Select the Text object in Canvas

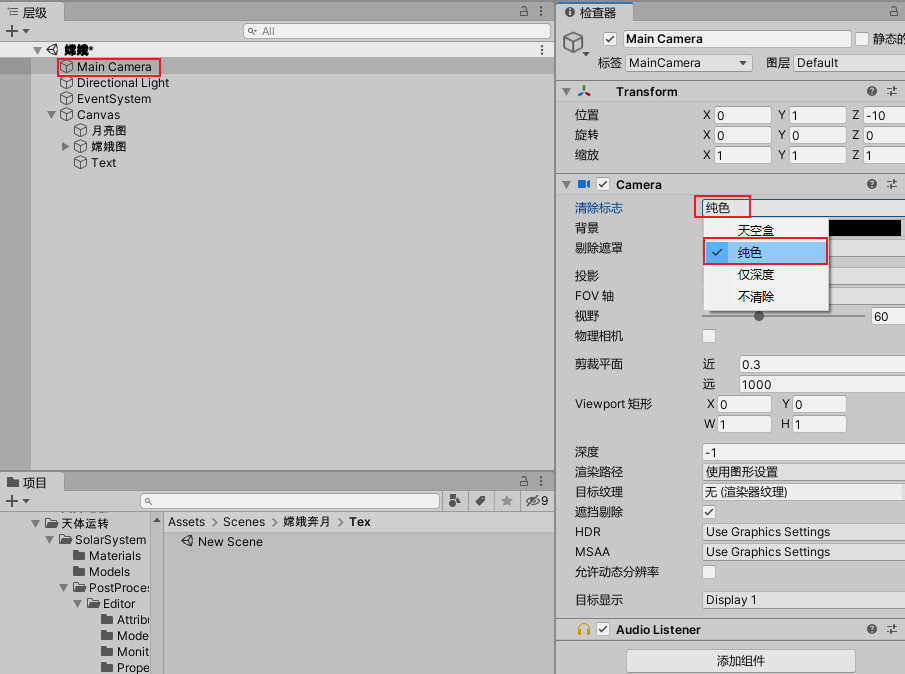click(x=103, y=163)
